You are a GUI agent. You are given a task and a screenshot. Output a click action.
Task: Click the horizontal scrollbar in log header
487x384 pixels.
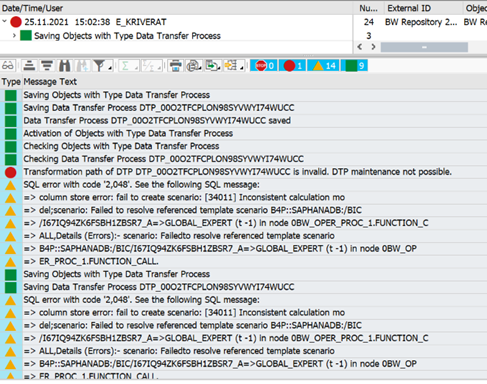(424, 47)
